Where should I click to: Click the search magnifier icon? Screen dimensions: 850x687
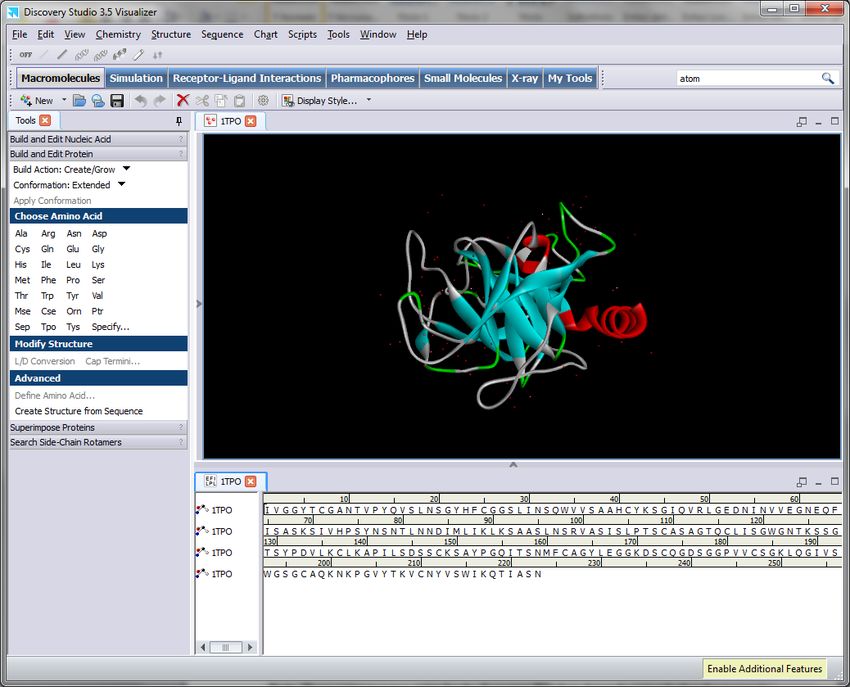tap(827, 79)
